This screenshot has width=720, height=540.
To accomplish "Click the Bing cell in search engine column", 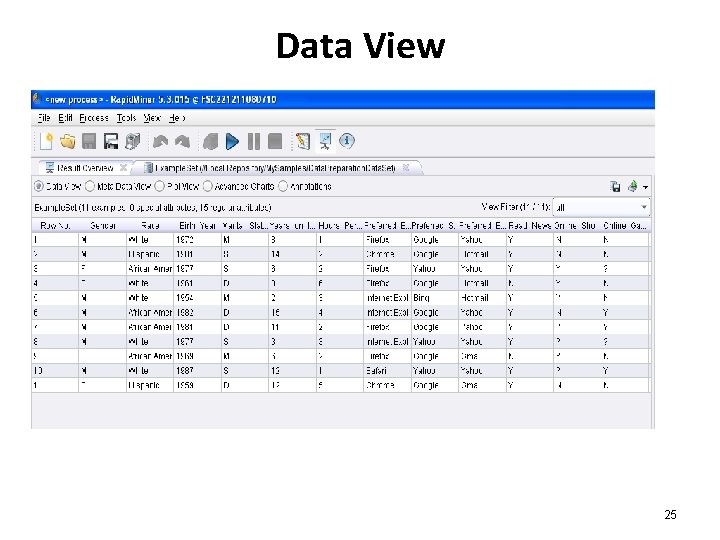I will point(435,298).
